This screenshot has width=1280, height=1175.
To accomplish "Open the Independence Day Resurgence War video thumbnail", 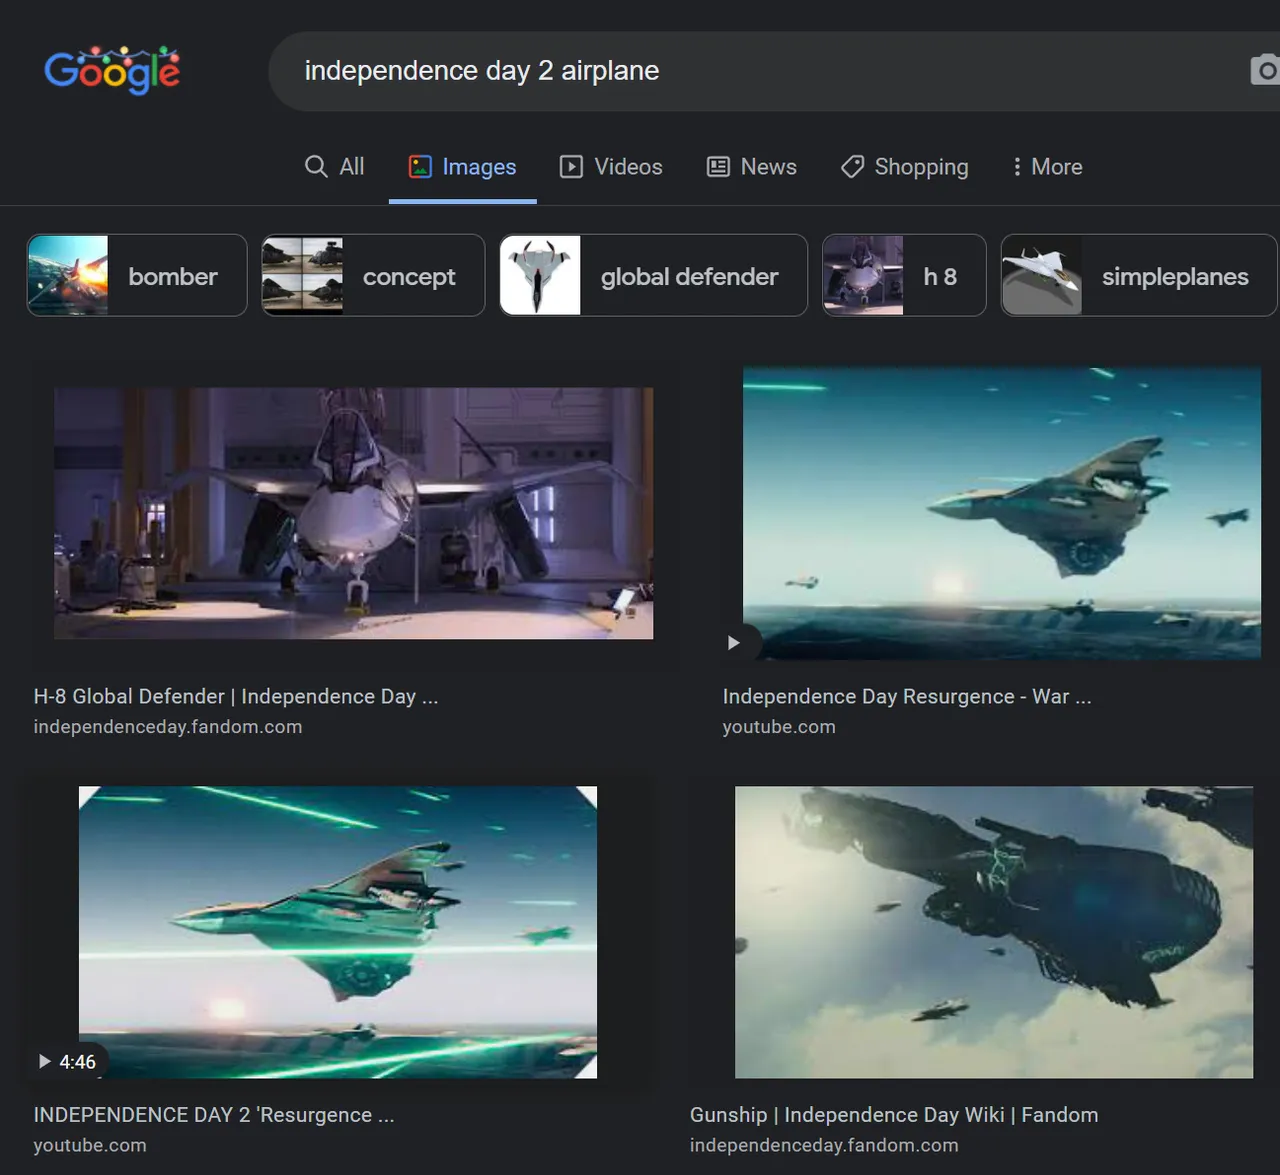I will tap(1002, 513).
